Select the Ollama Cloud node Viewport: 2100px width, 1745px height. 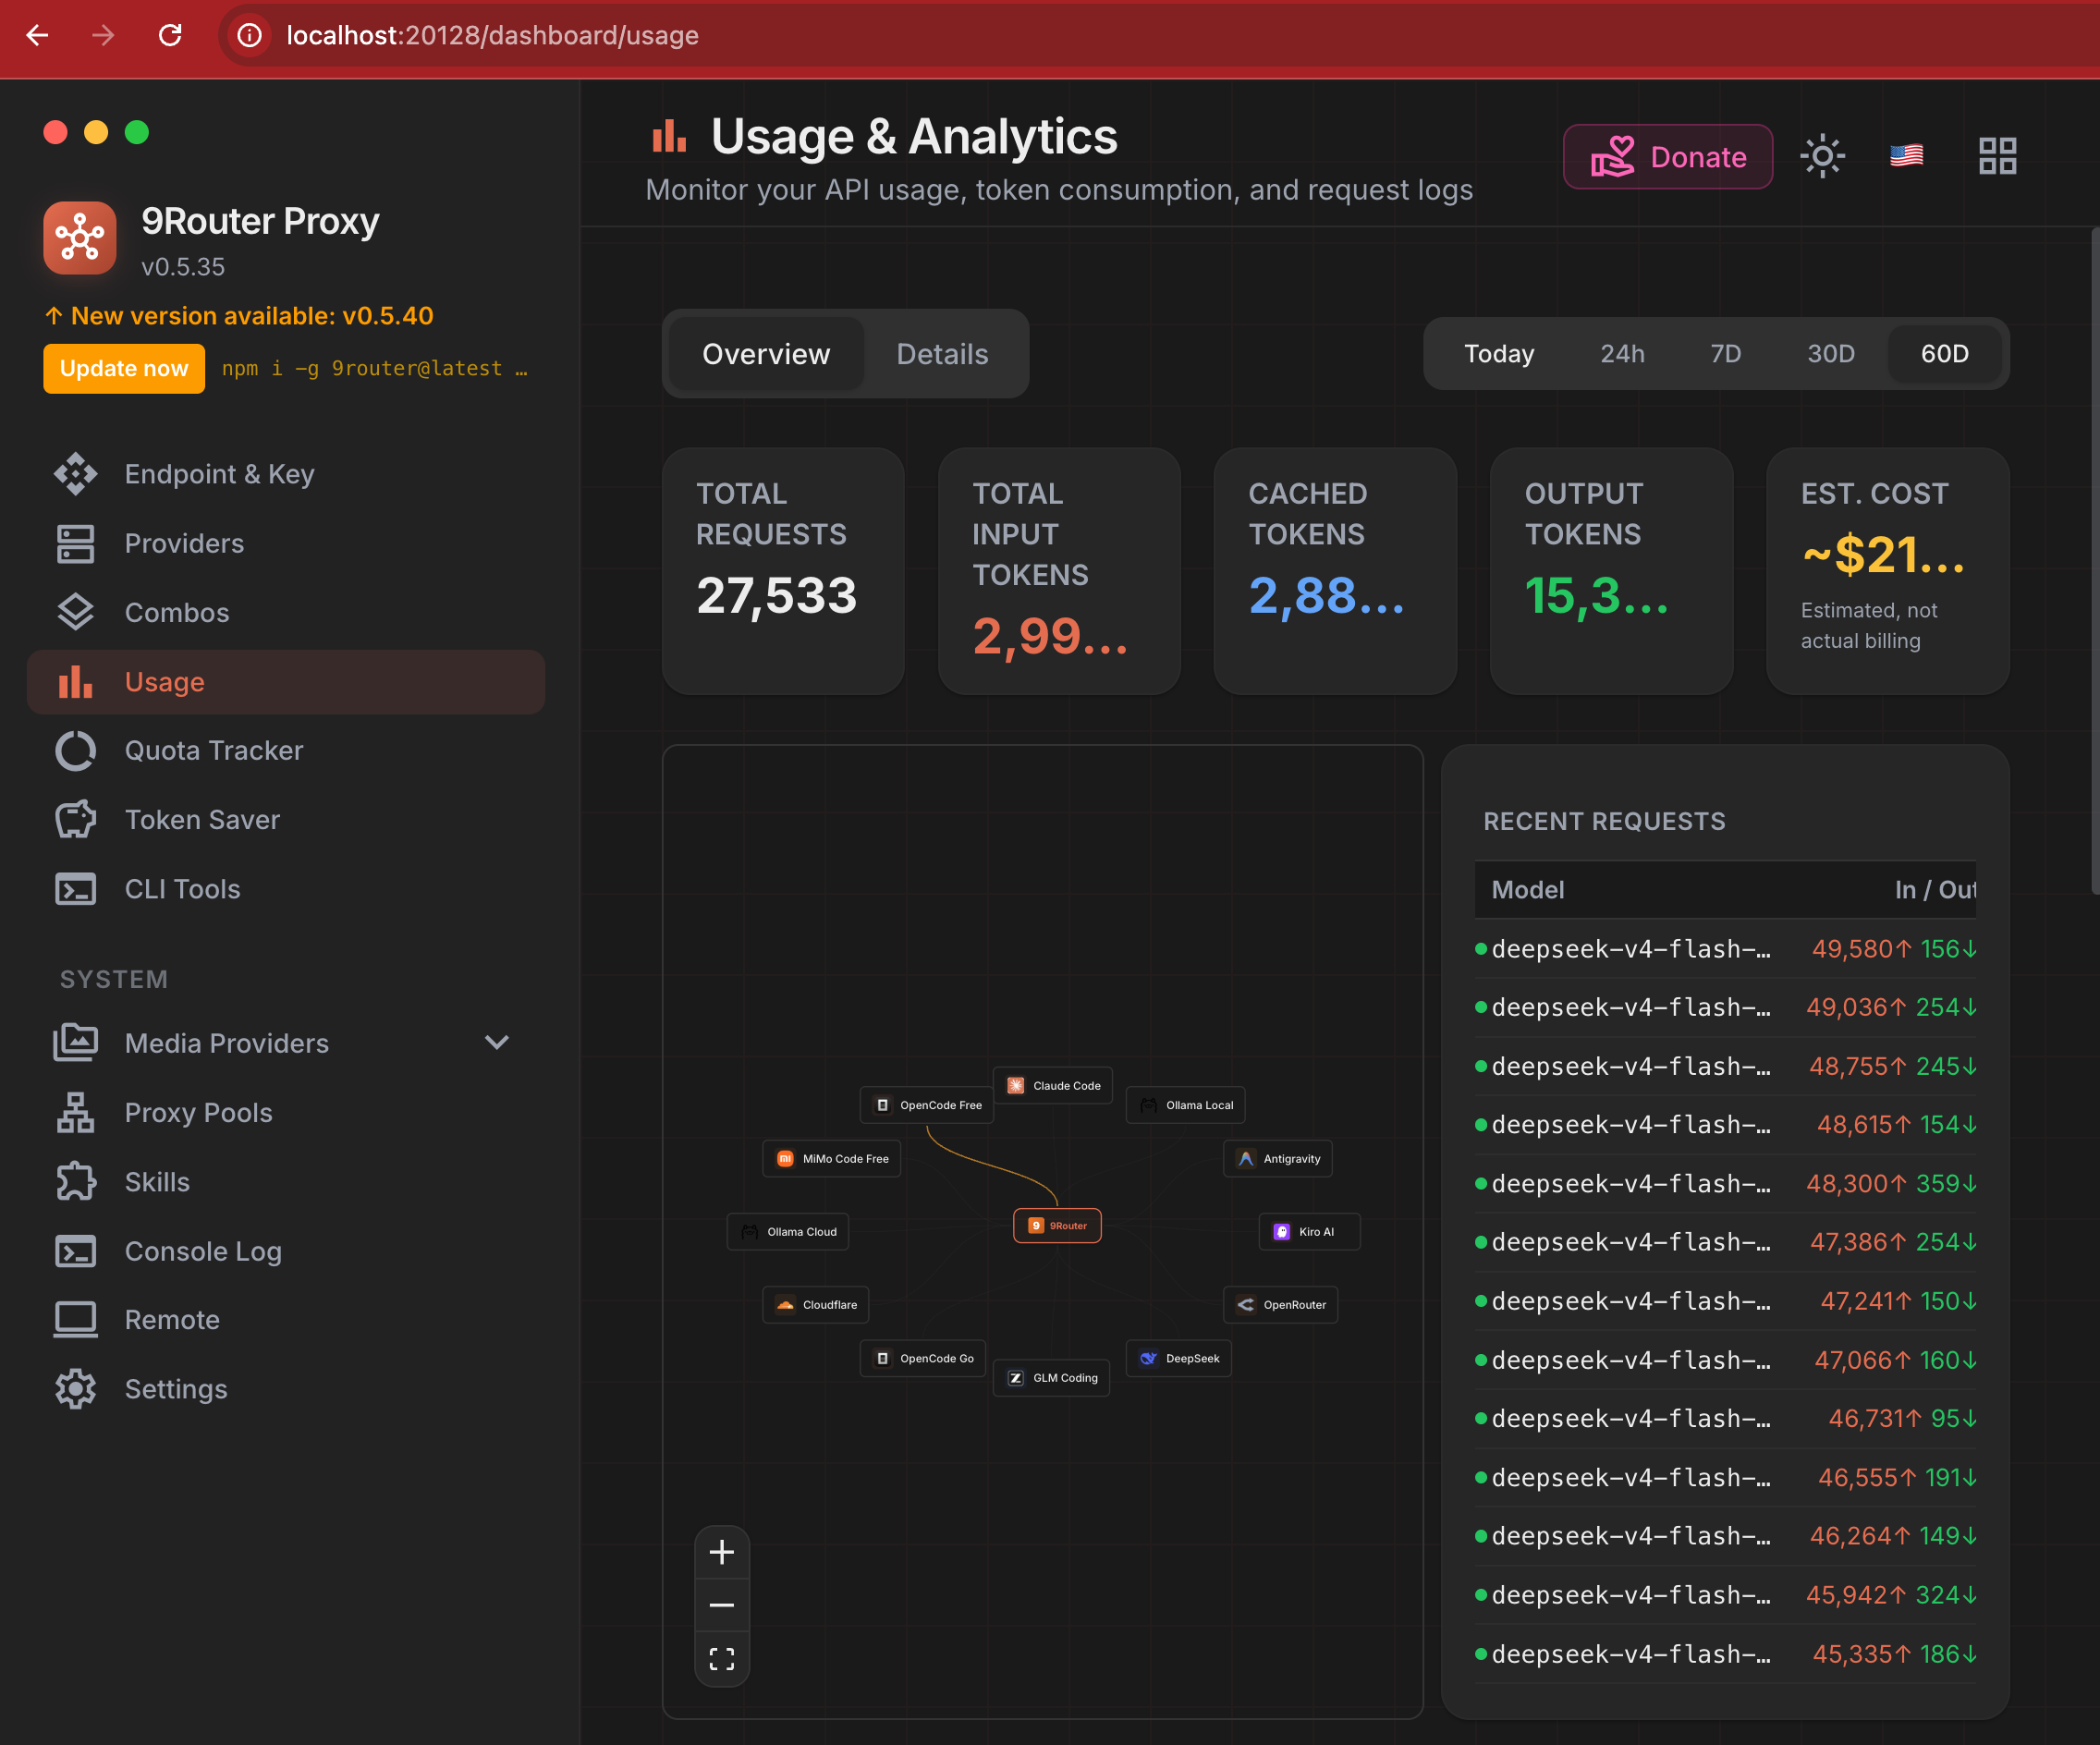788,1231
